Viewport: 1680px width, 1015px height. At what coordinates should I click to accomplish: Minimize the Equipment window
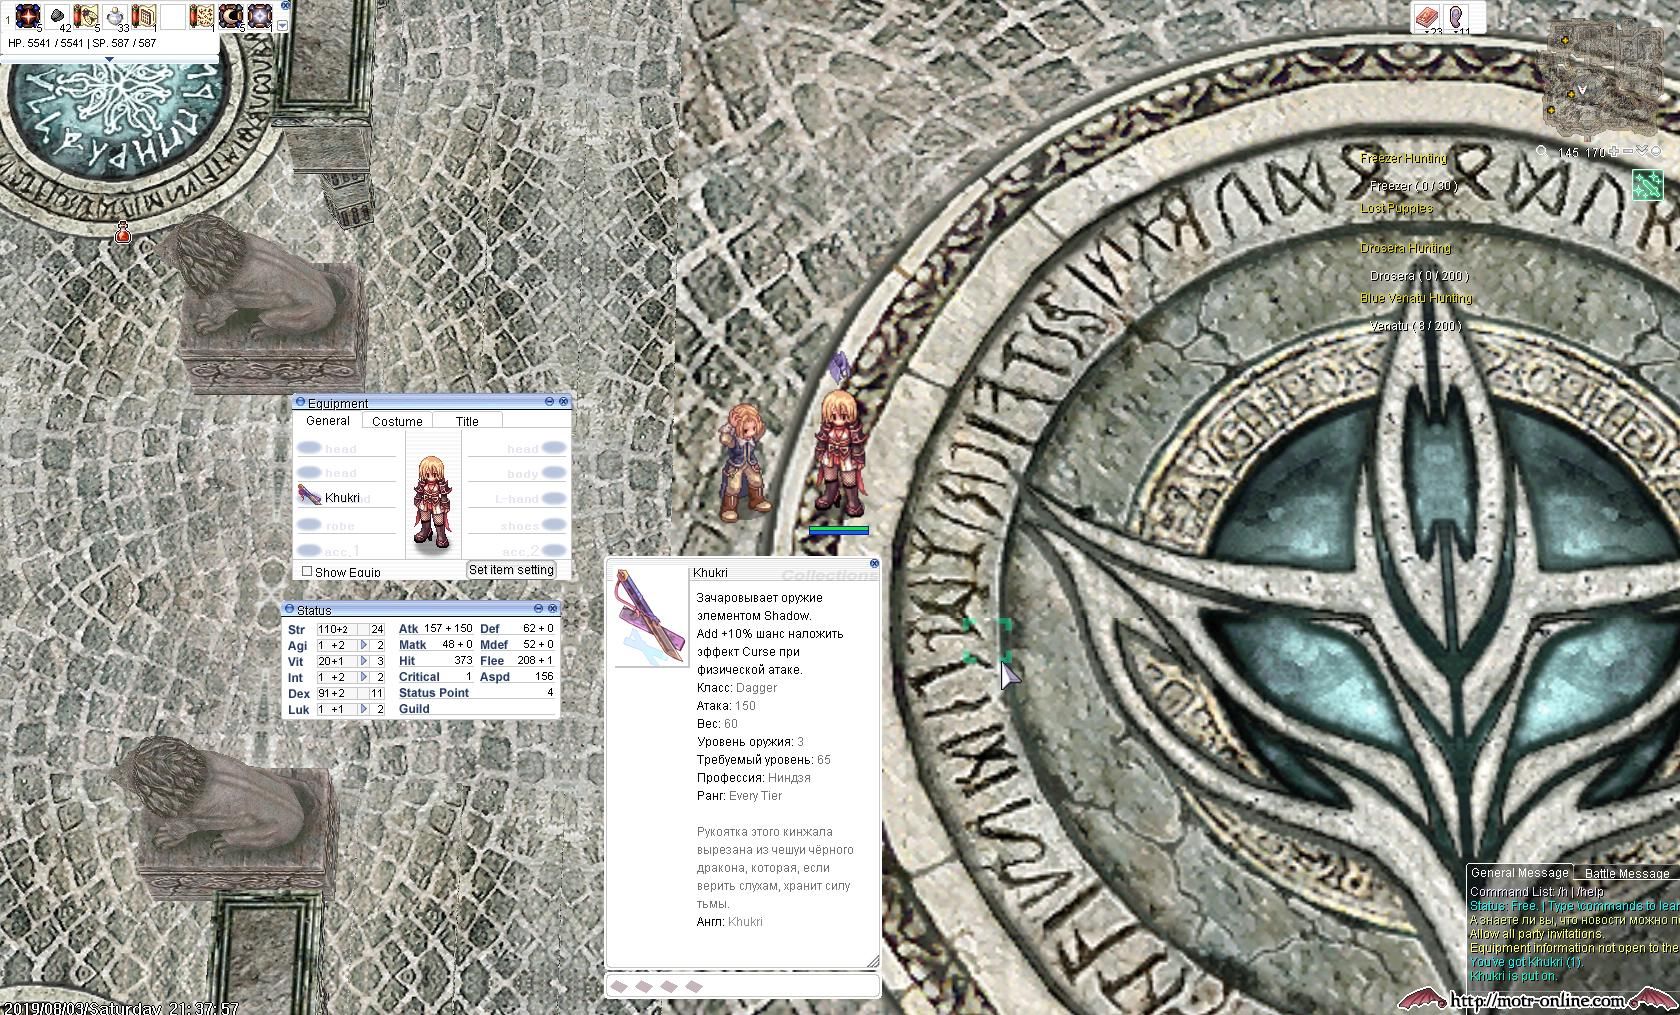coord(549,401)
